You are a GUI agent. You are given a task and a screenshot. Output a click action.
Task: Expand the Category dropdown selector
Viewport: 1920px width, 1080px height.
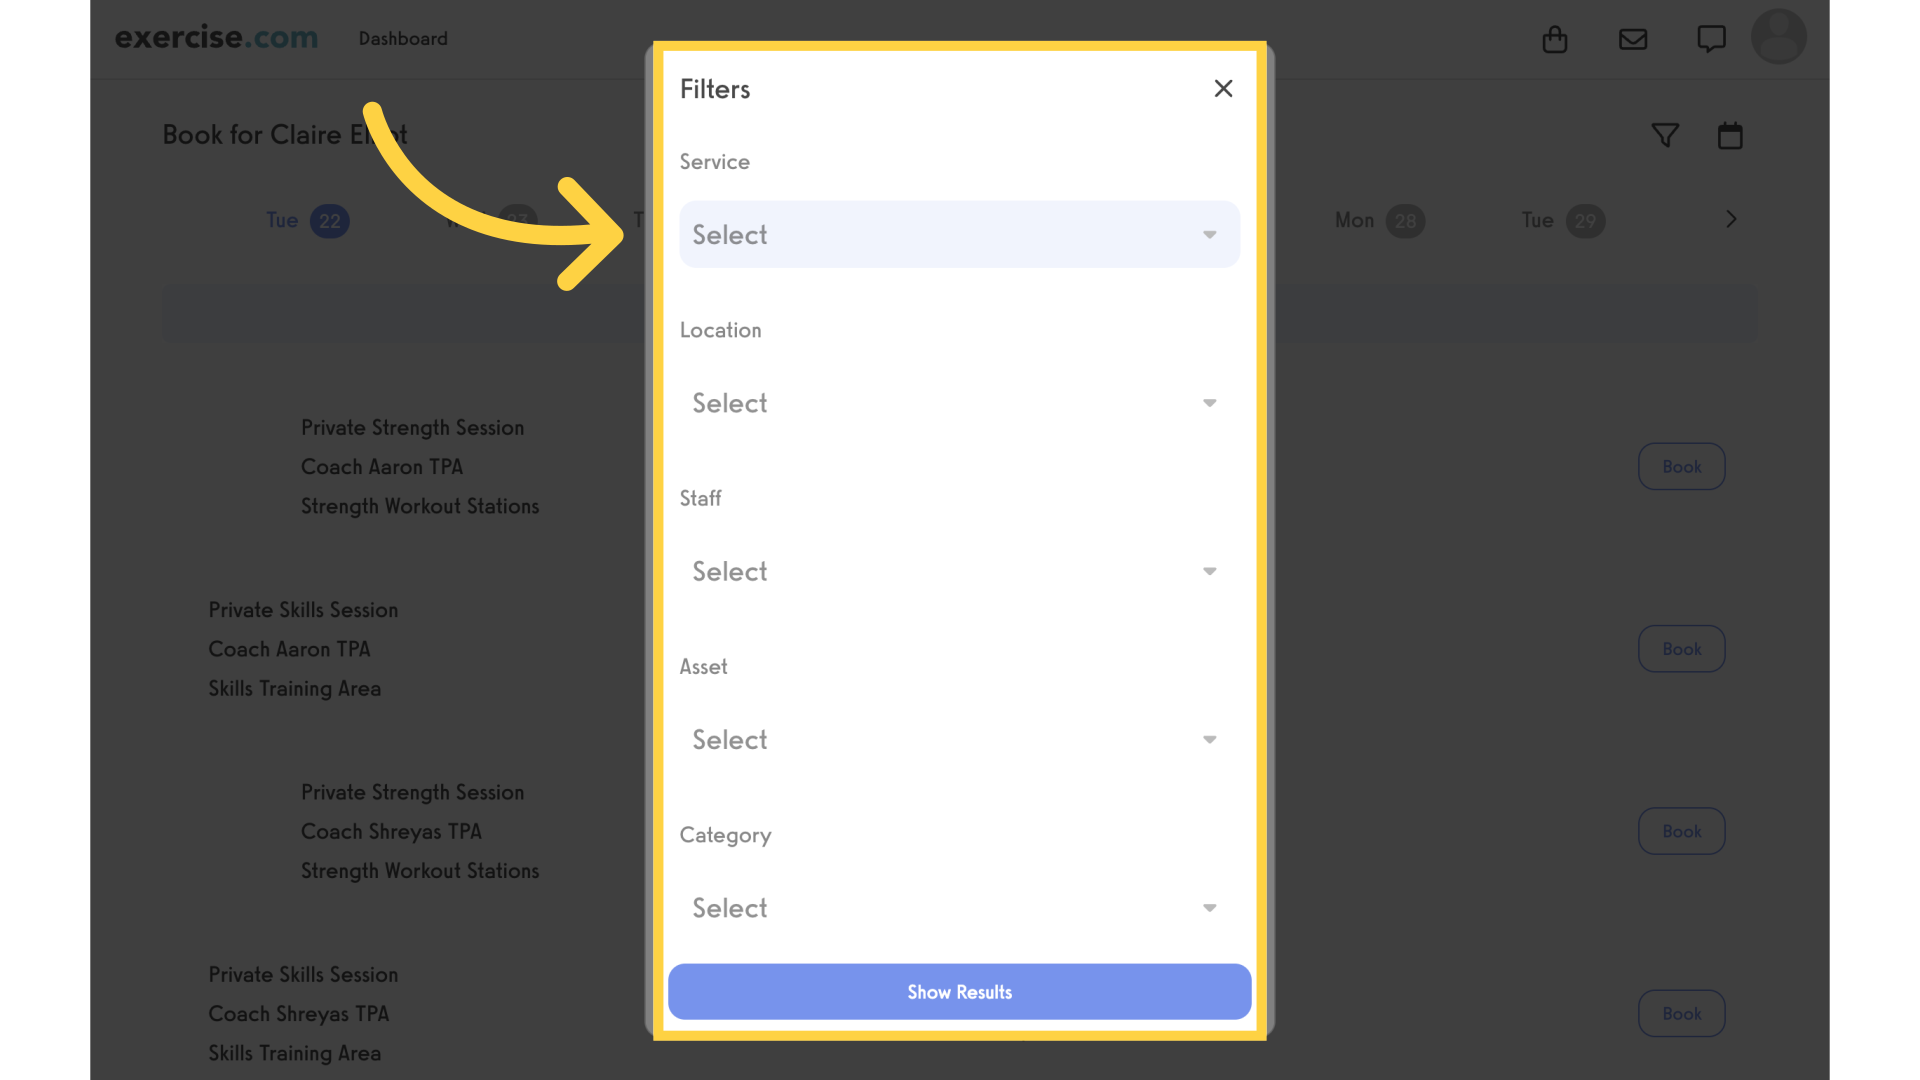pyautogui.click(x=960, y=907)
